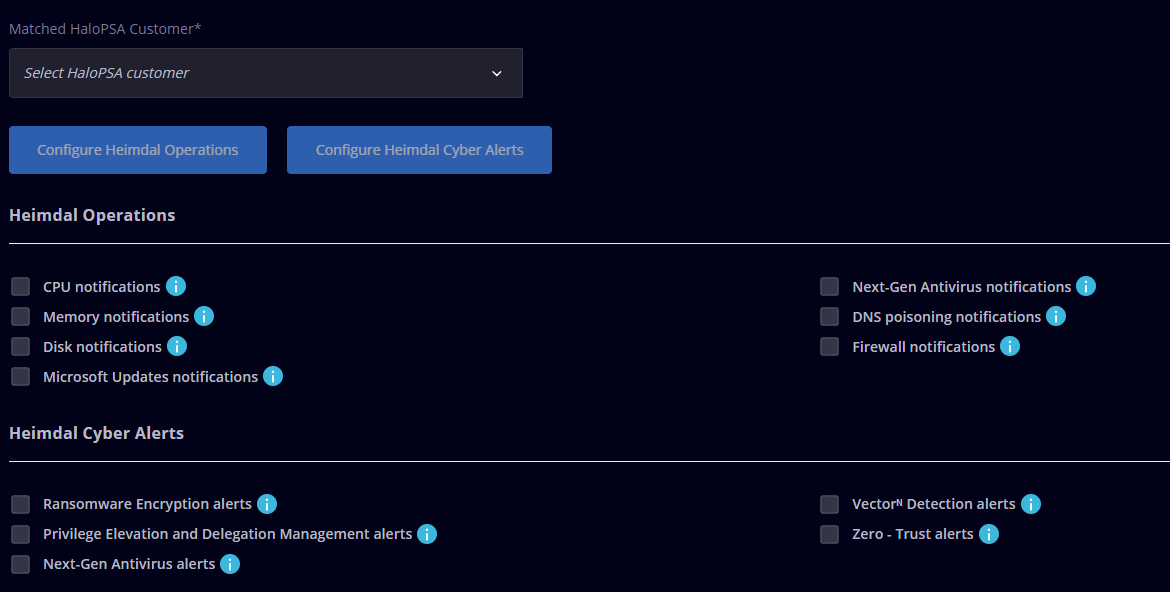The height and width of the screenshot is (592, 1170).
Task: Show info tooltip for Memory notifications
Action: click(204, 316)
